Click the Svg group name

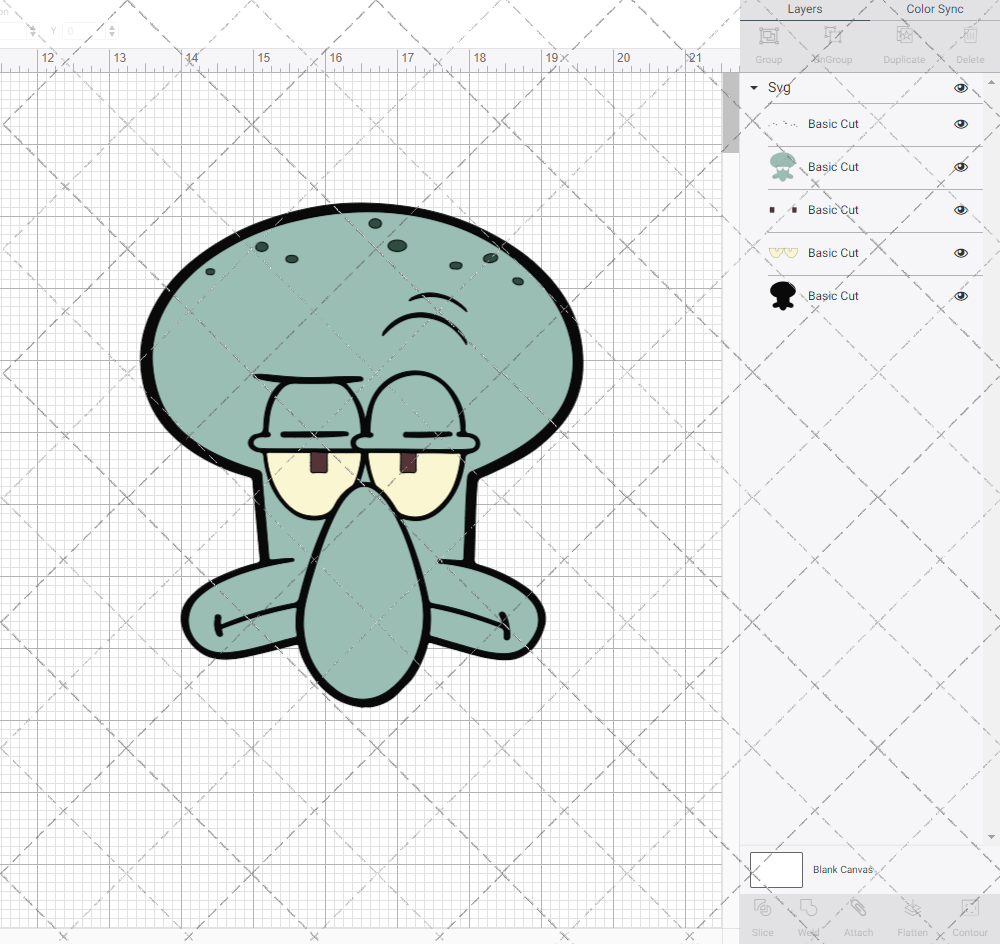tap(779, 87)
